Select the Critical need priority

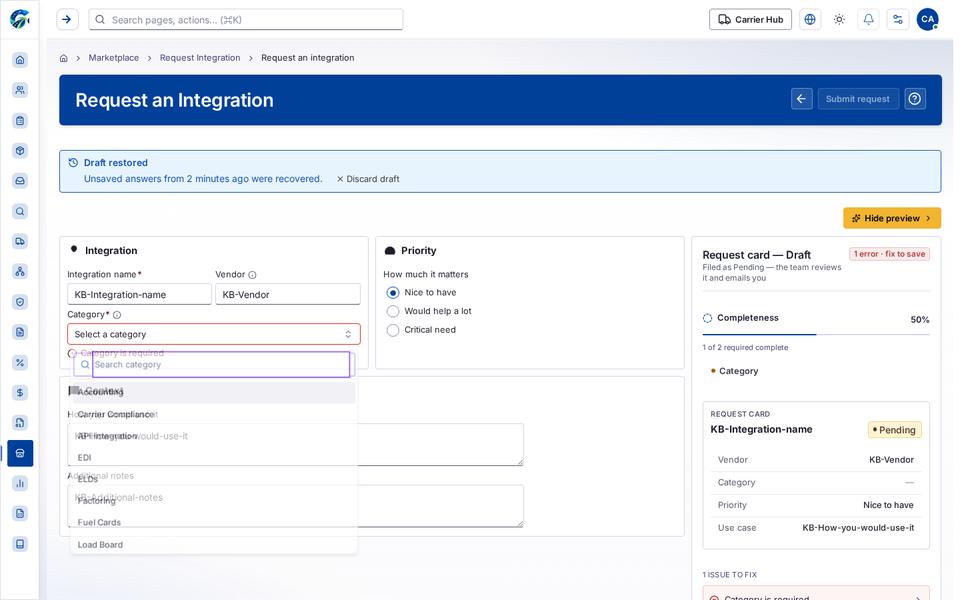coord(393,330)
